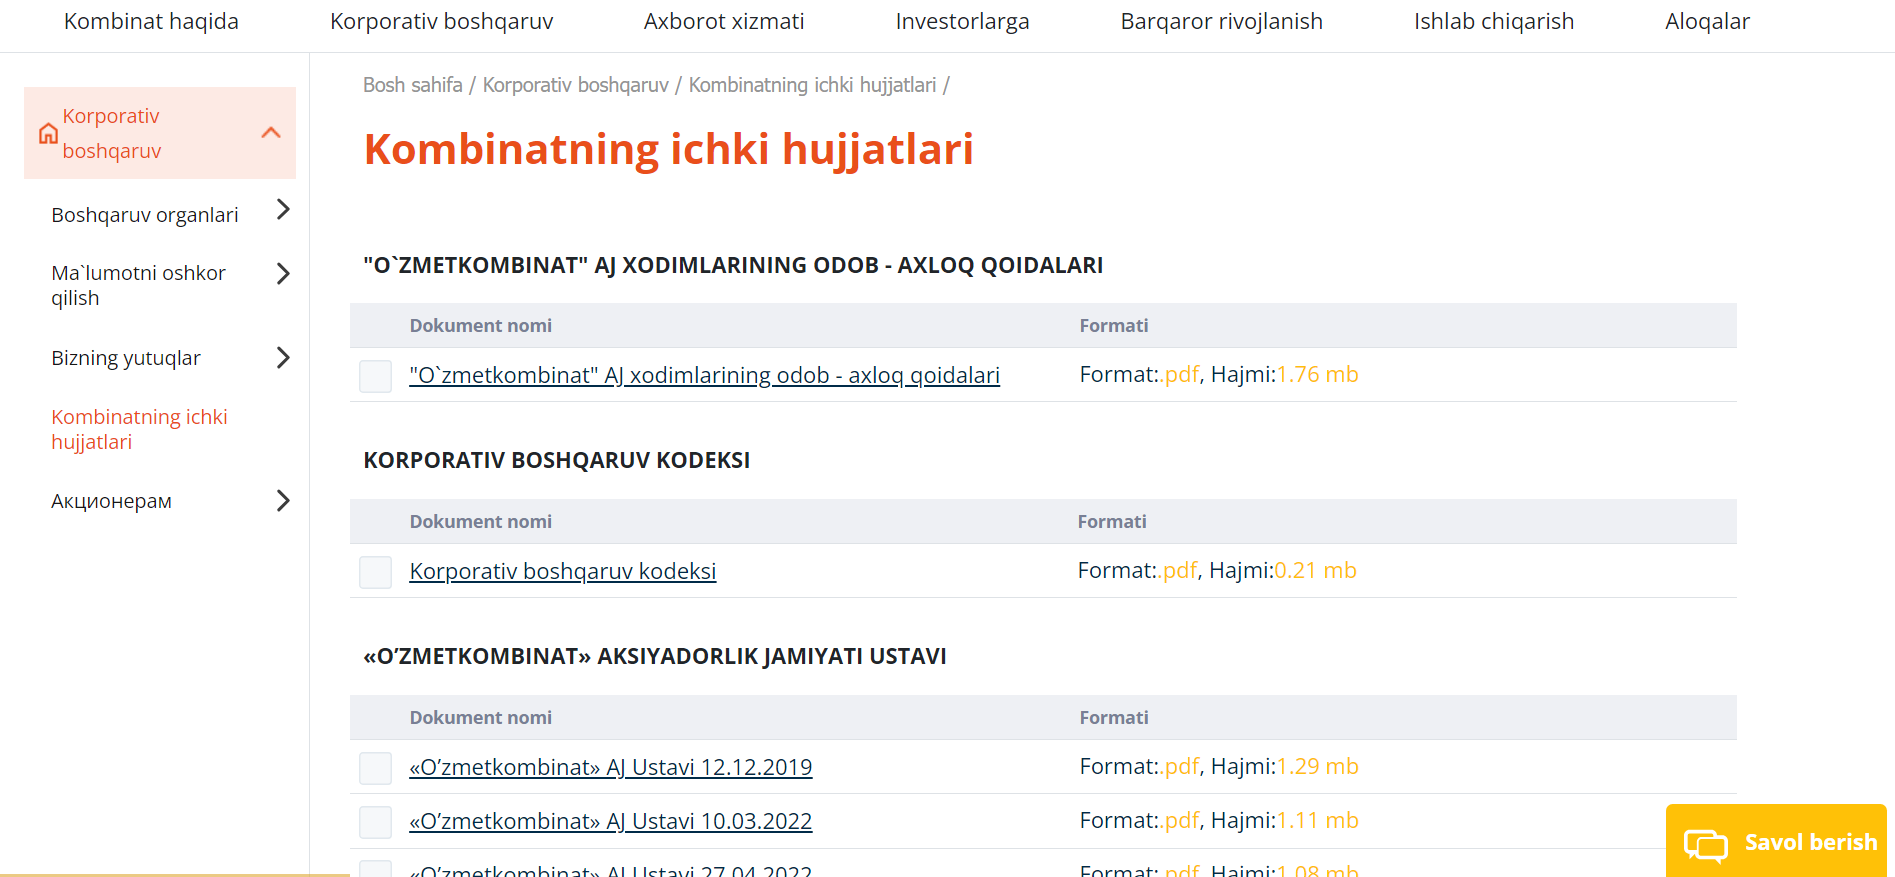Image resolution: width=1895 pixels, height=877 pixels.
Task: Select Акционерам sidebar item
Action: pos(111,501)
